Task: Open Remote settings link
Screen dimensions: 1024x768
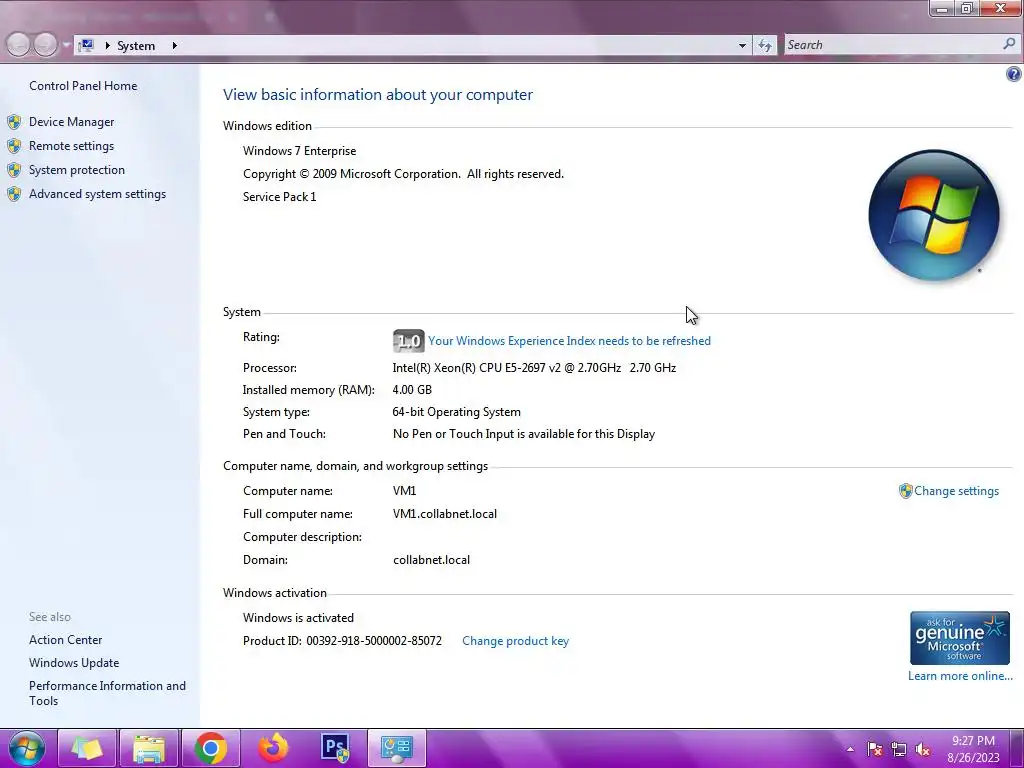Action: [71, 146]
